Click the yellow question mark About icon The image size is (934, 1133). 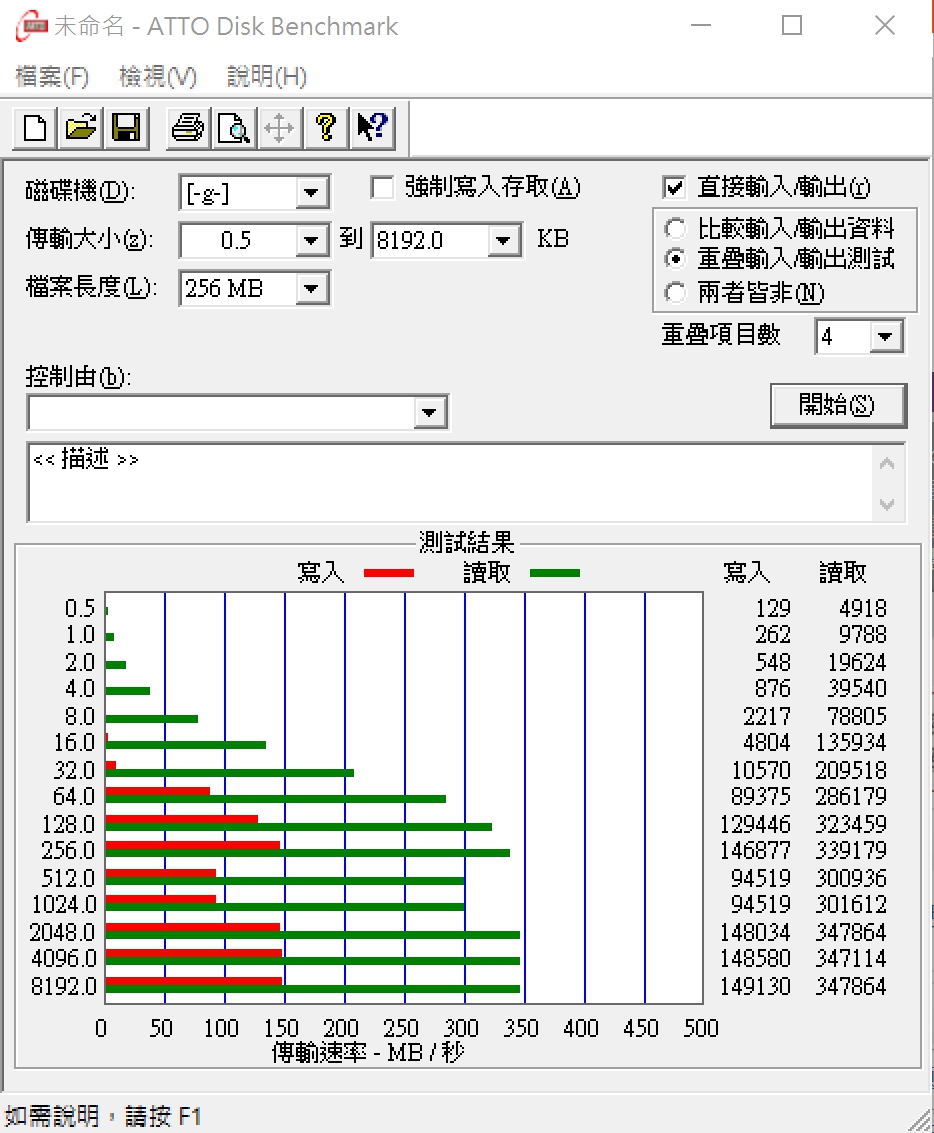tap(325, 127)
